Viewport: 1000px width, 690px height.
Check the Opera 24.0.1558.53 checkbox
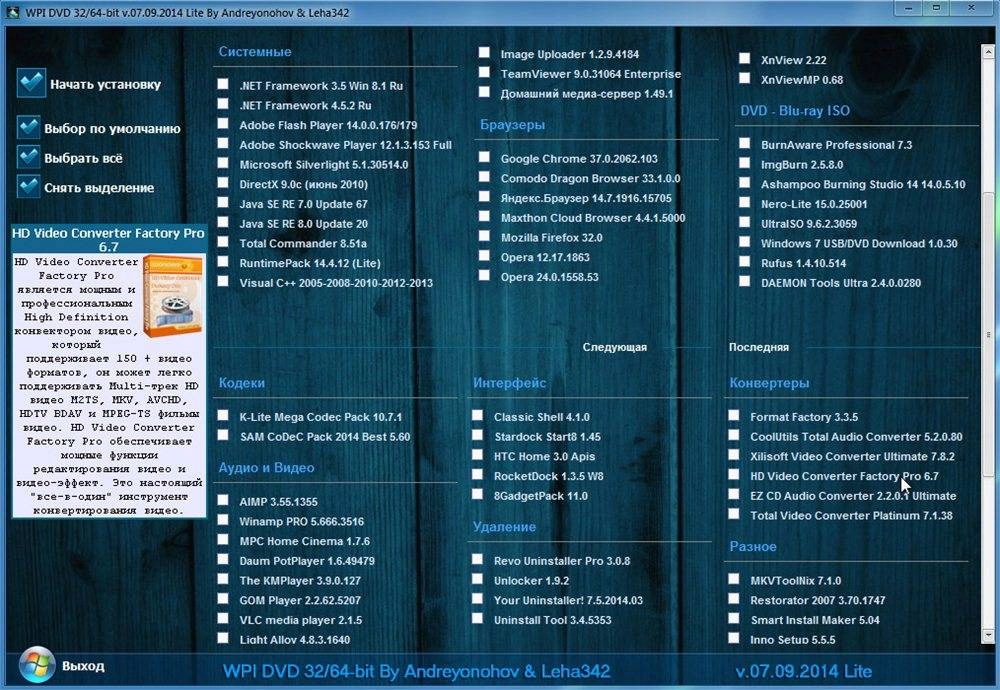485,275
